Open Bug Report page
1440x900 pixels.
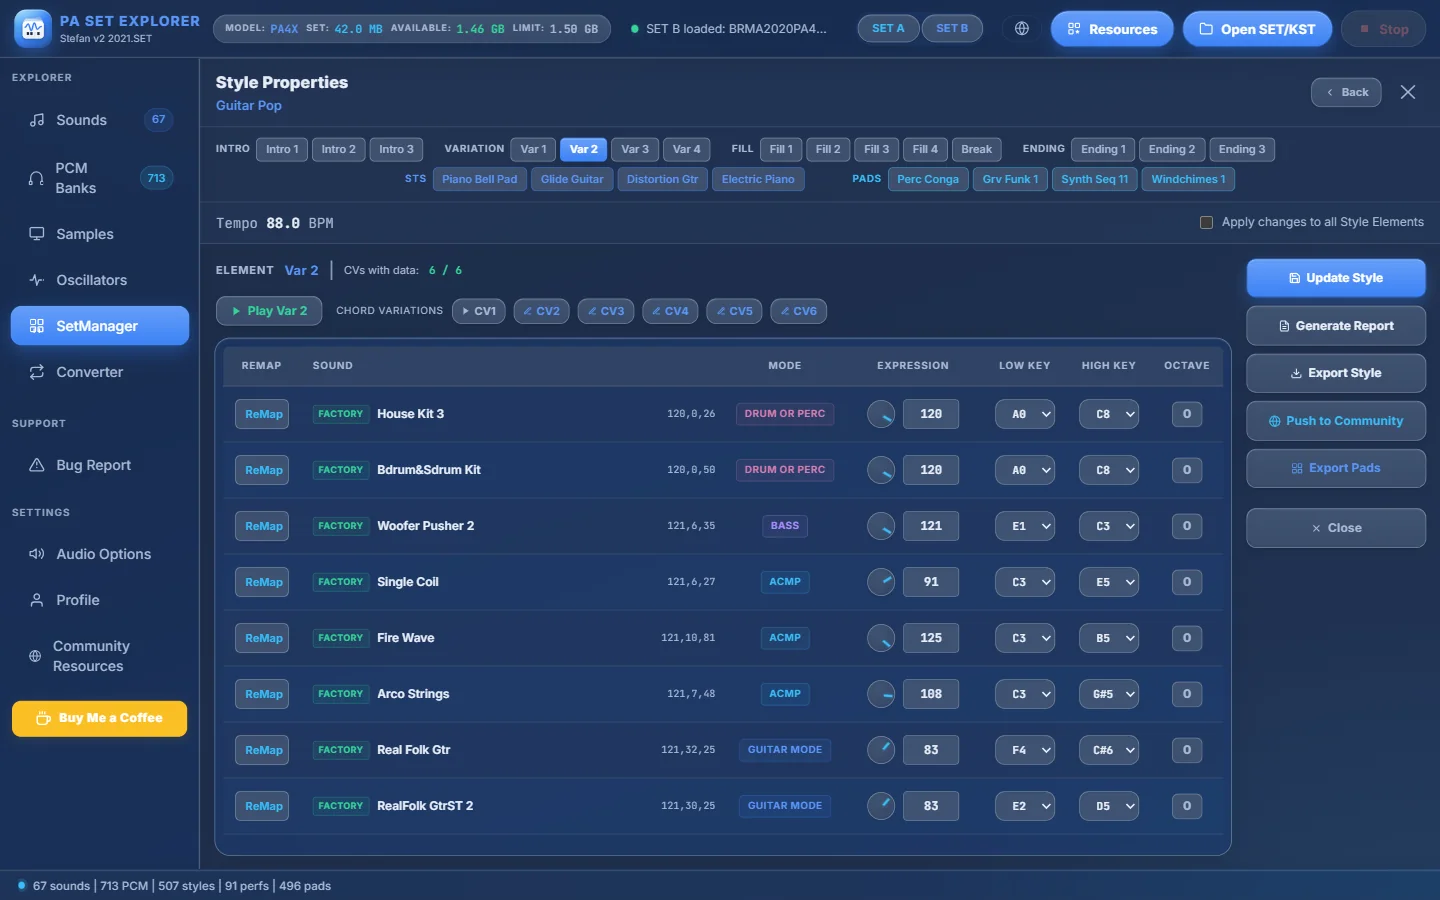point(100,465)
